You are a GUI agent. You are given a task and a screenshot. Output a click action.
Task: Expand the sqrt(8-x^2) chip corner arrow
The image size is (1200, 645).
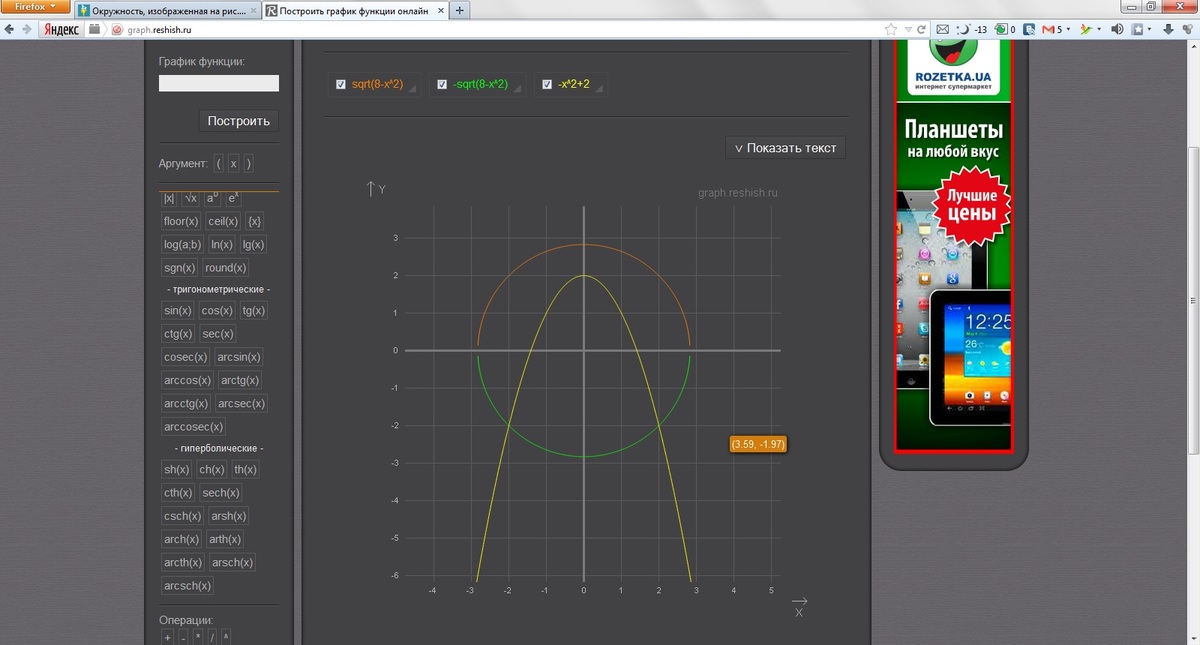(413, 90)
